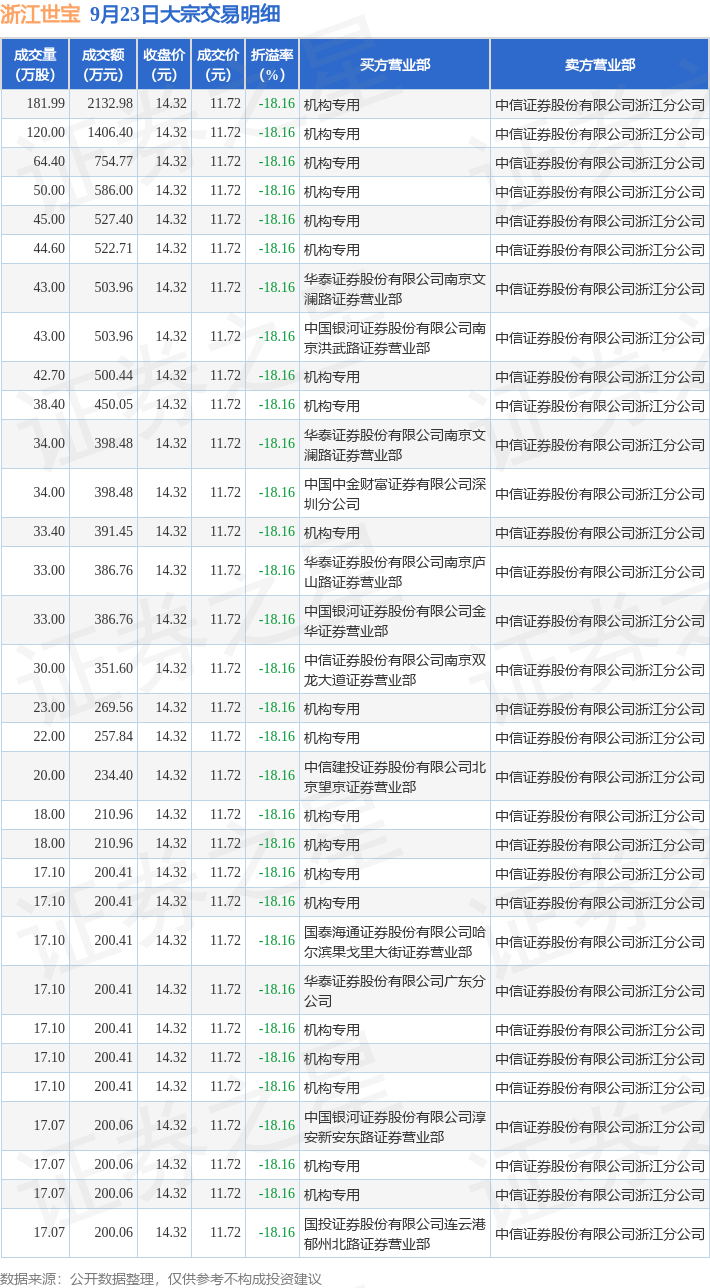
Task: Click buyer 中国银河证券金华证券营业部
Action: click(395, 620)
